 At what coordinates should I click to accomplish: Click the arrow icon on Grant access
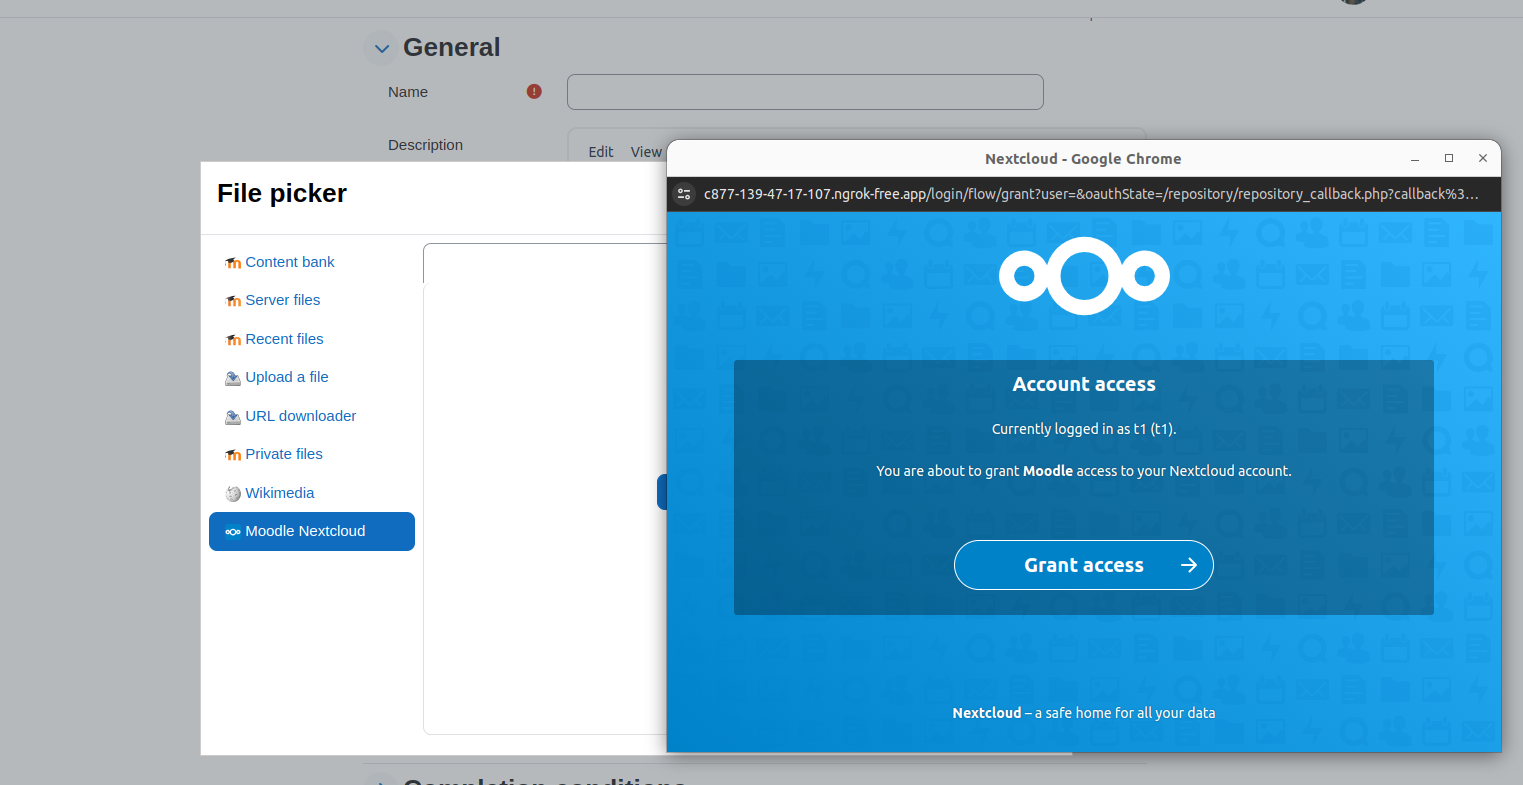coord(1188,565)
